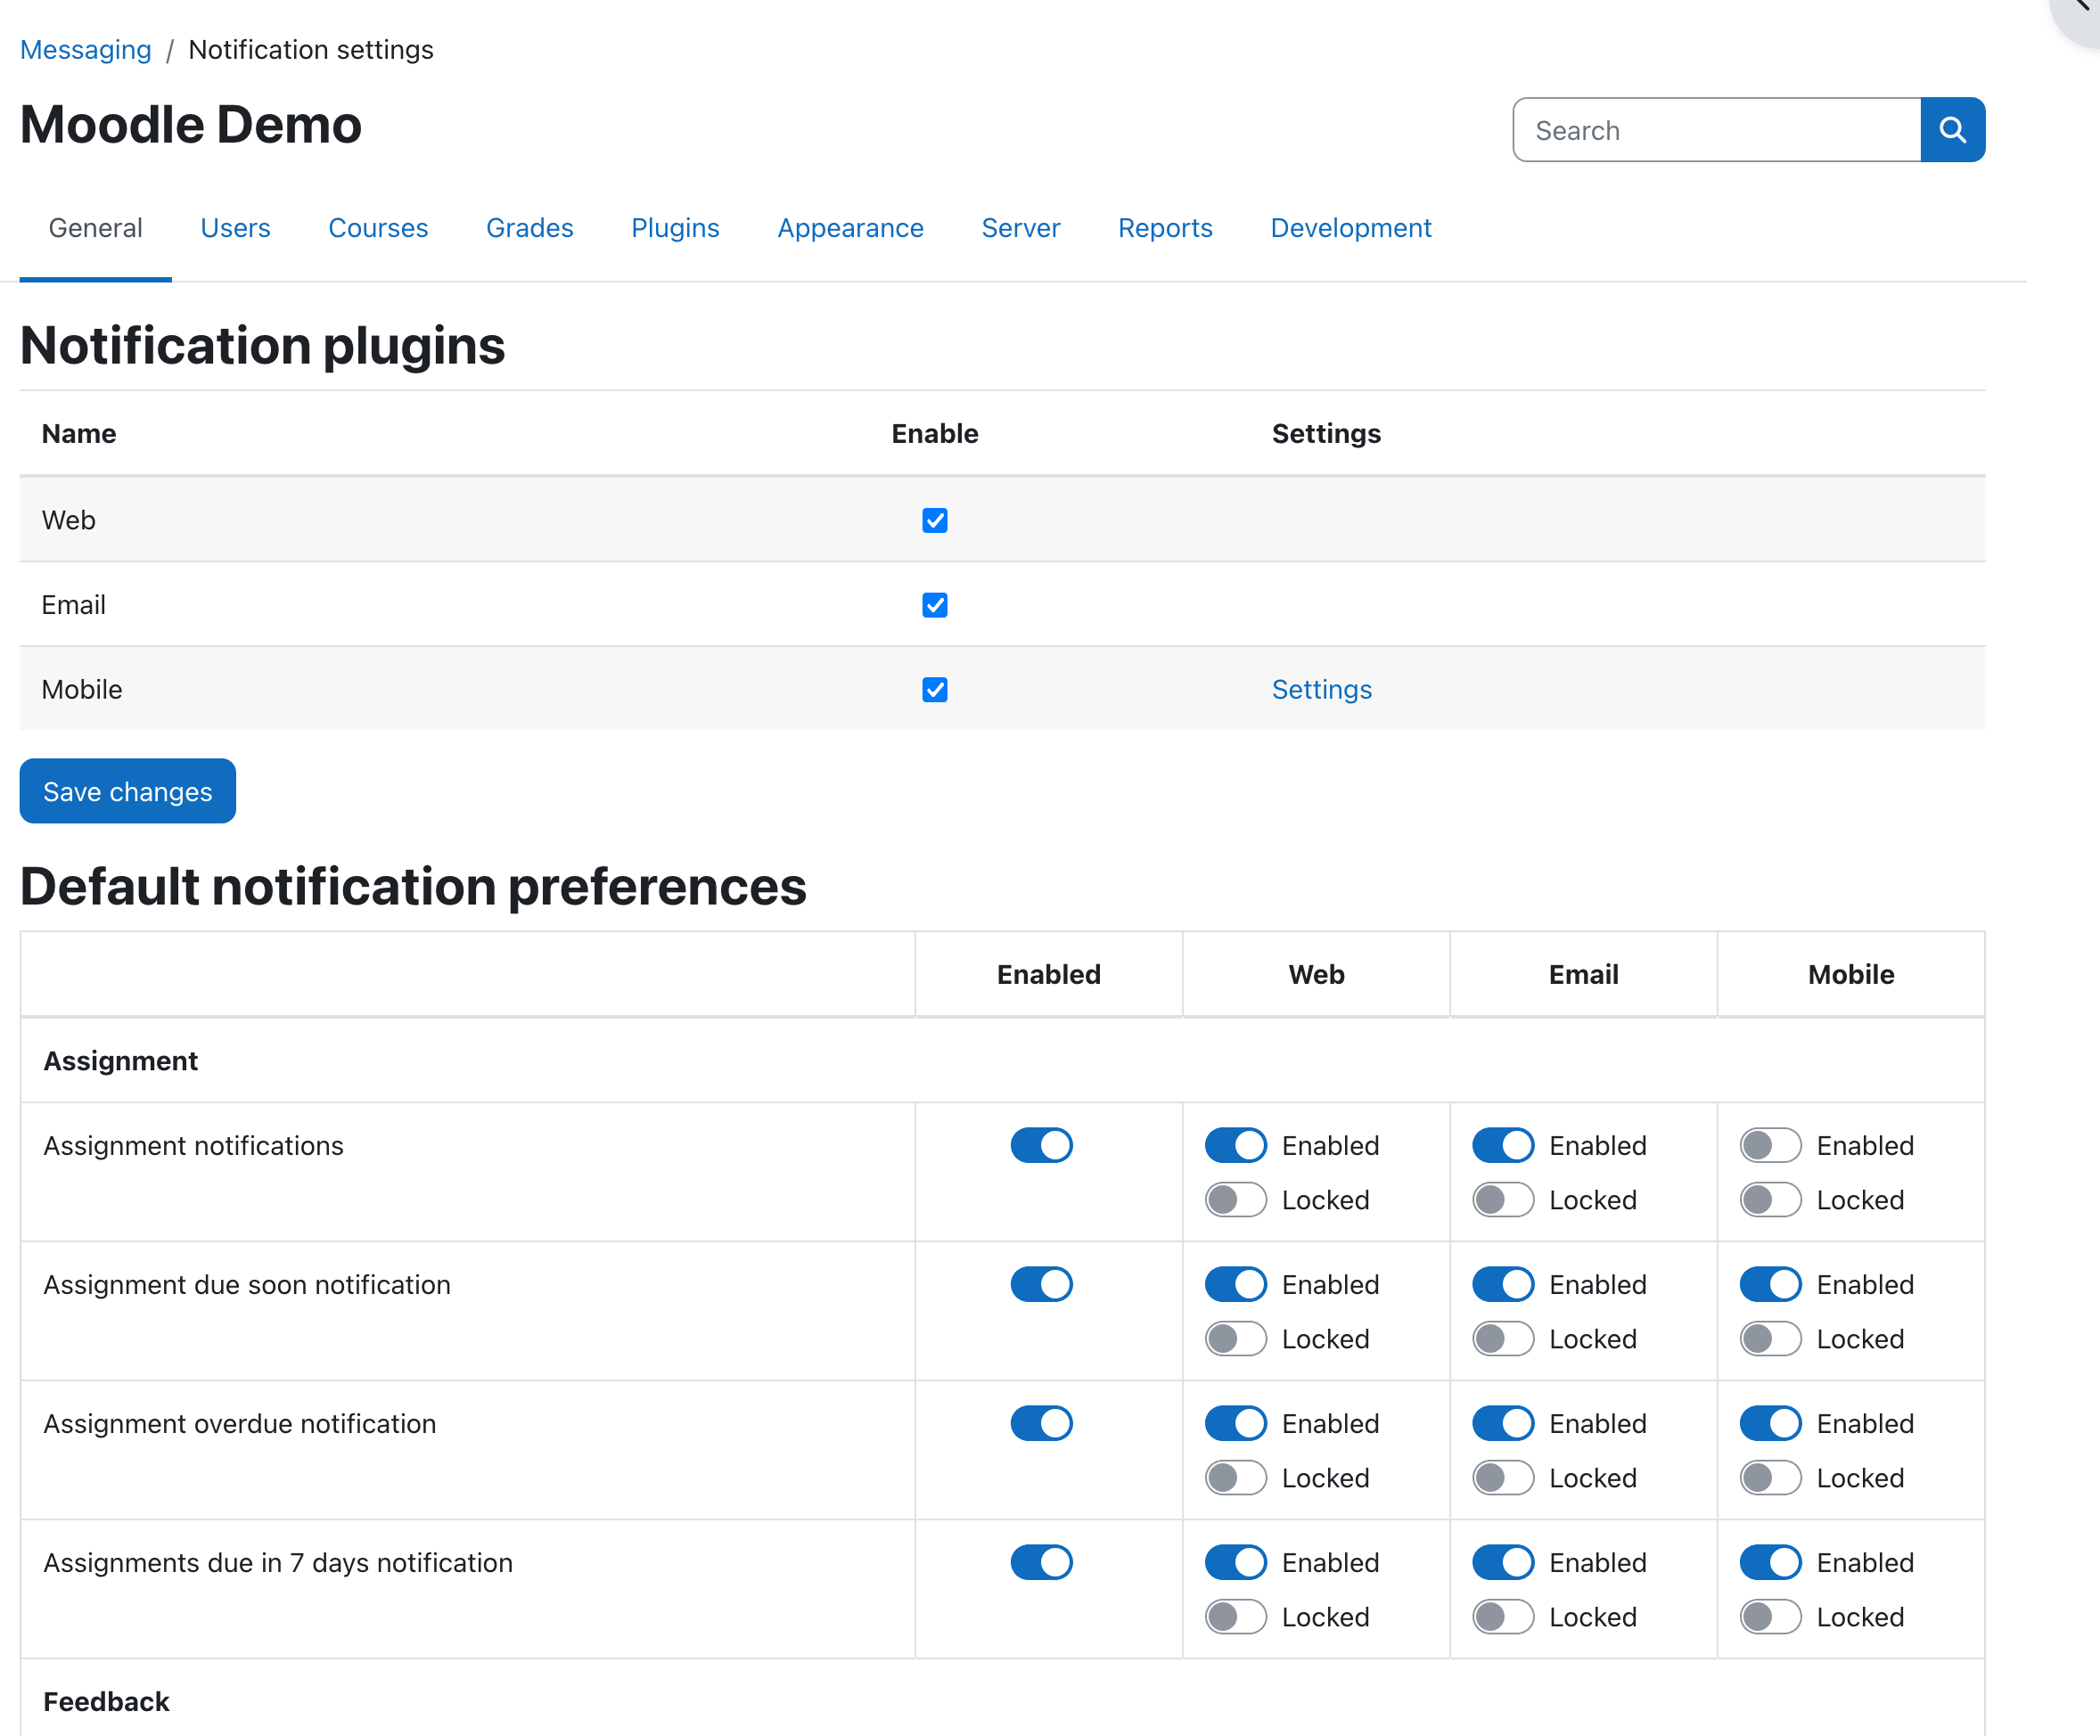
Task: Disable Email Enabled for Assignment notifications
Action: (x=1503, y=1145)
